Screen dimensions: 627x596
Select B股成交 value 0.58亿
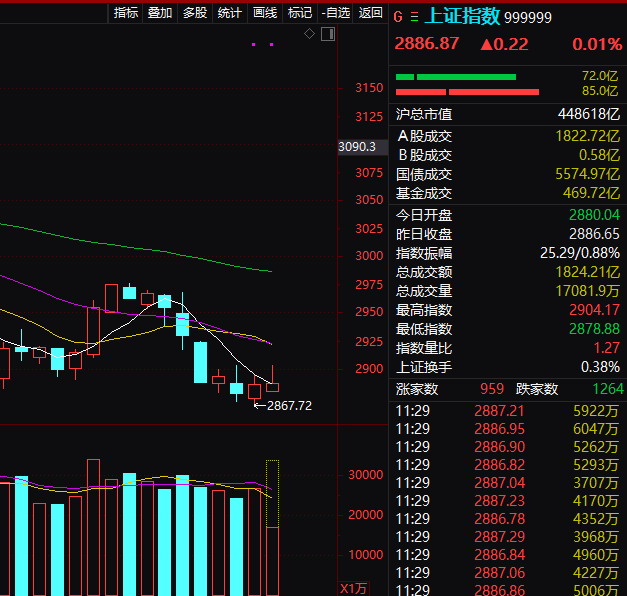pos(599,155)
